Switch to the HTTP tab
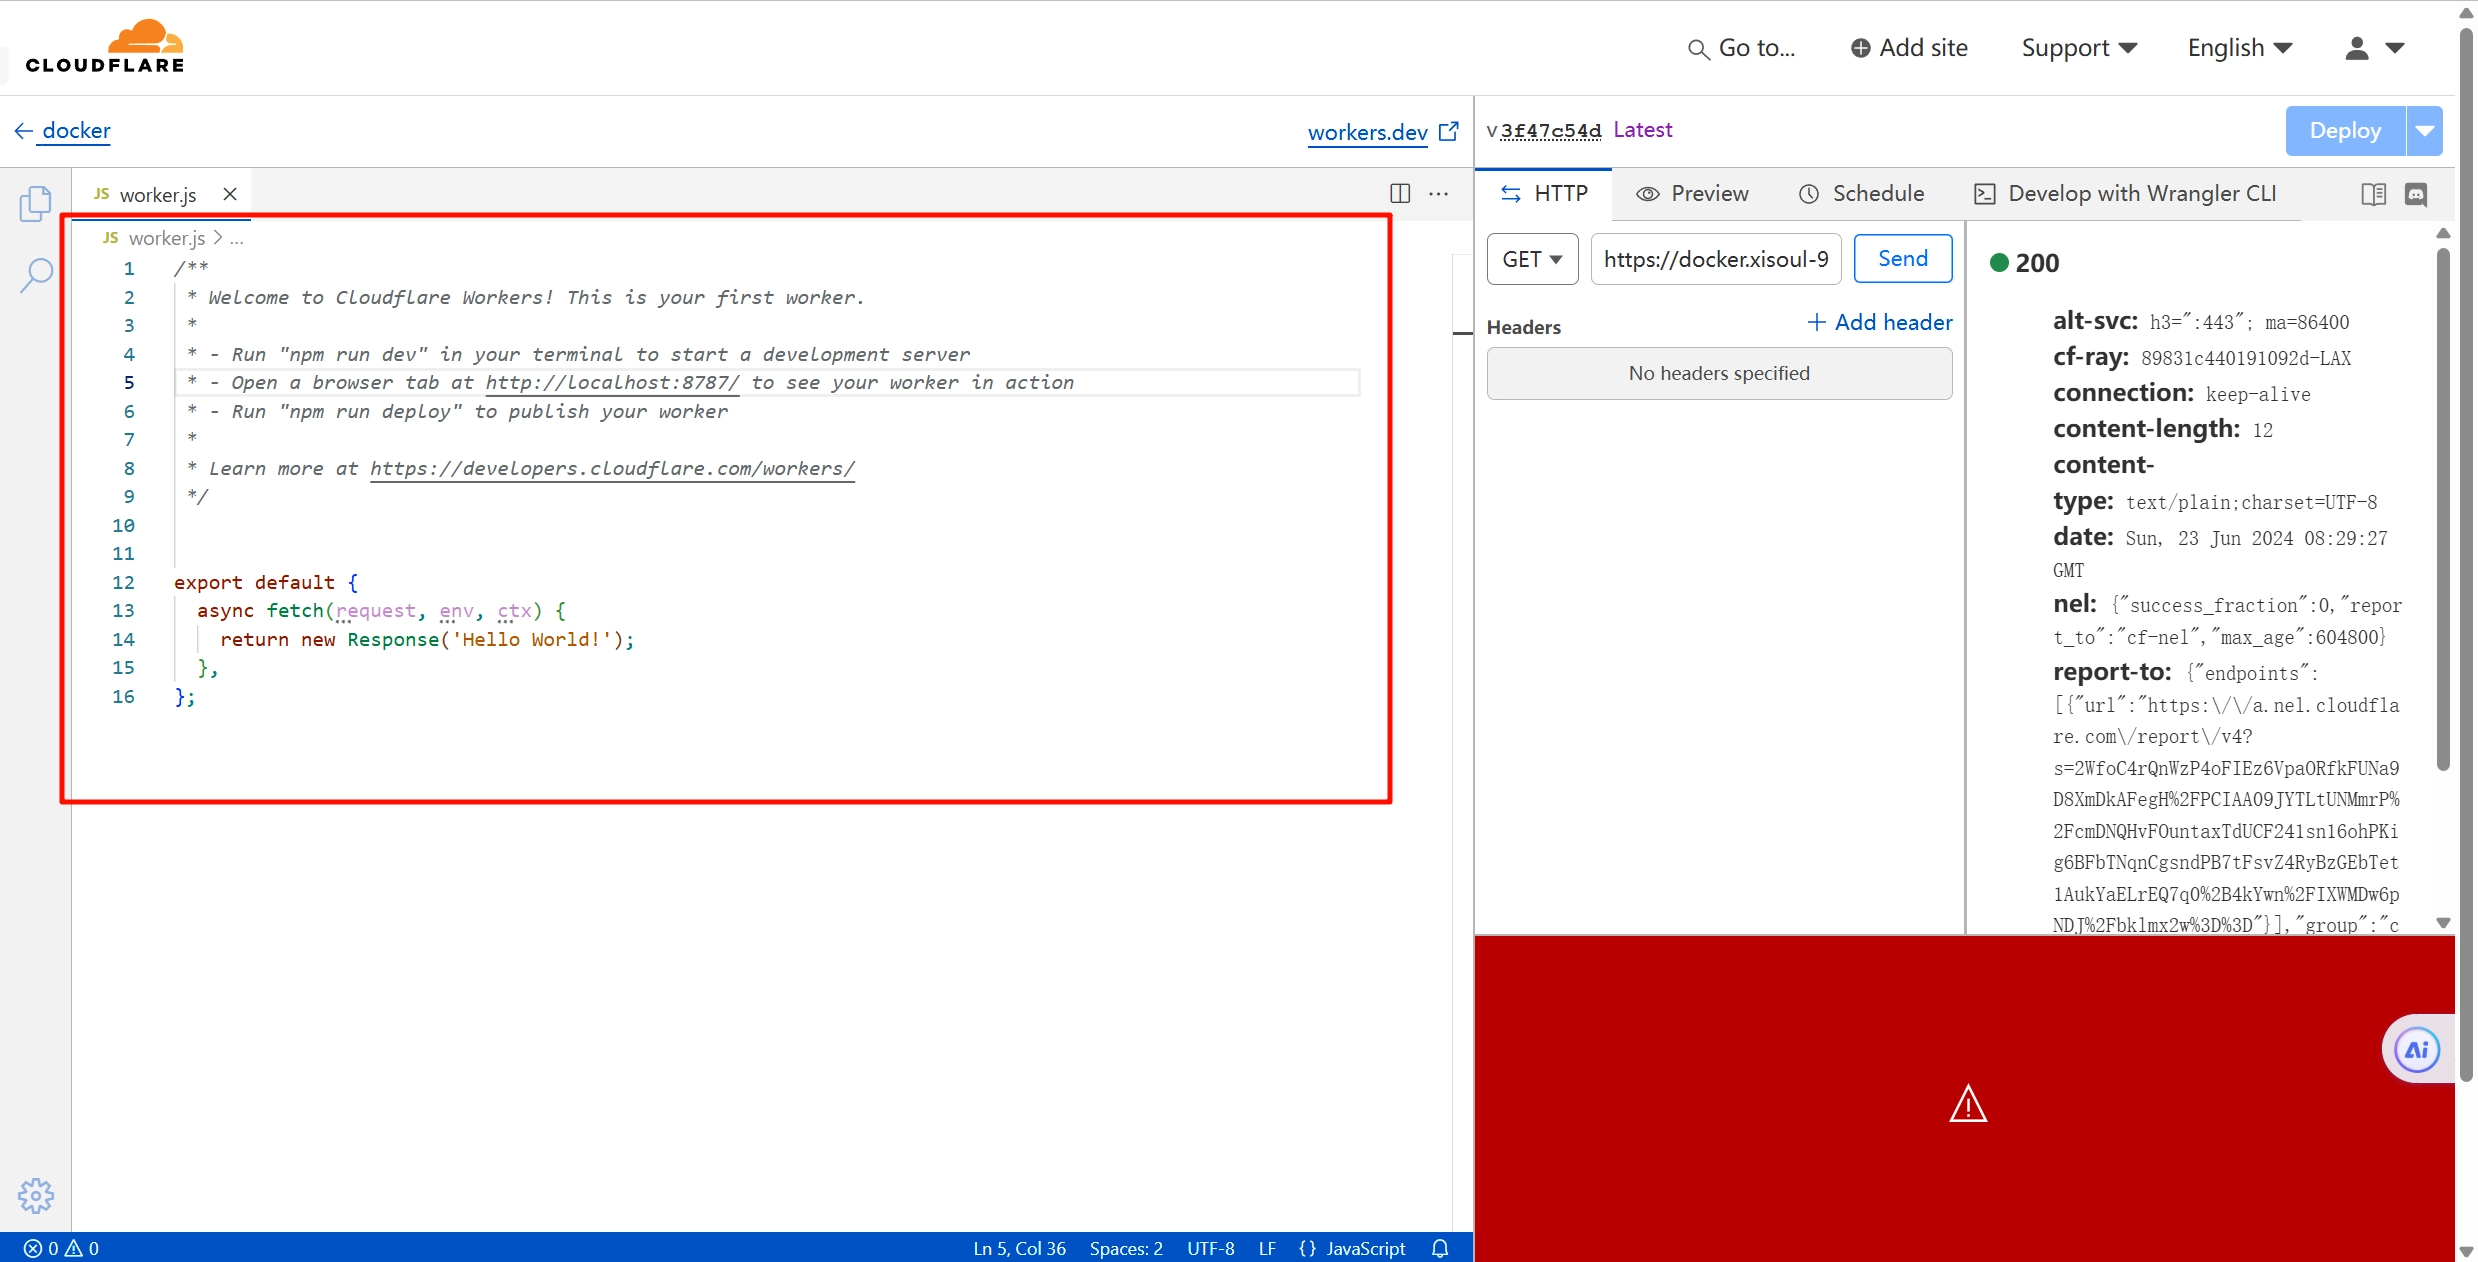Image resolution: width=2478 pixels, height=1262 pixels. pos(1544,194)
